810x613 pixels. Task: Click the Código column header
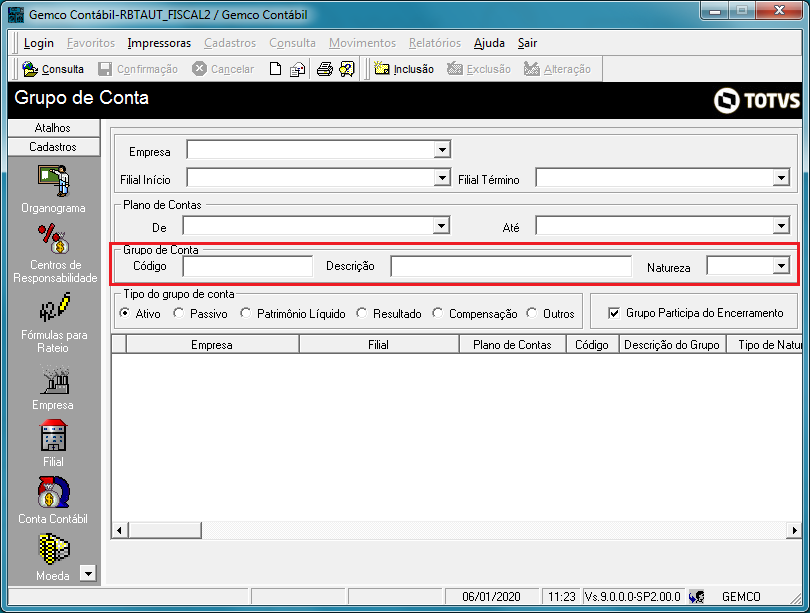pos(593,344)
